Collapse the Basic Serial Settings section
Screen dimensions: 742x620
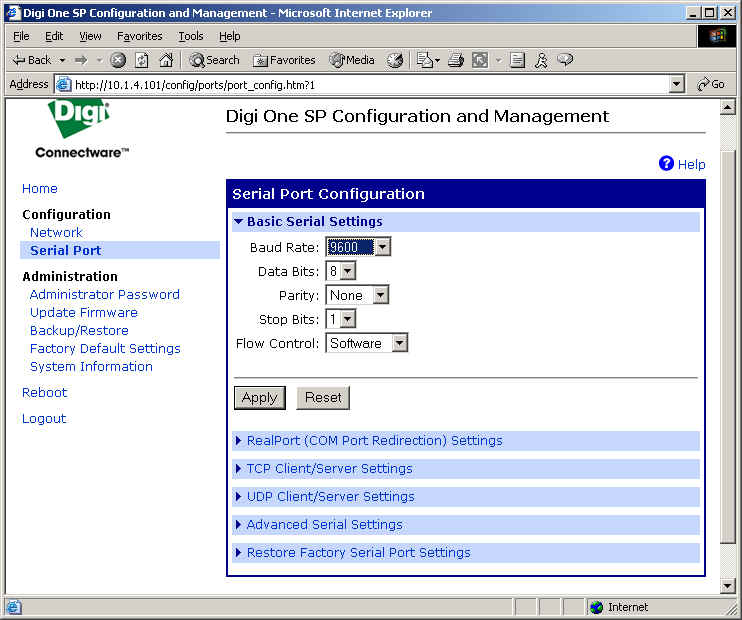(314, 222)
